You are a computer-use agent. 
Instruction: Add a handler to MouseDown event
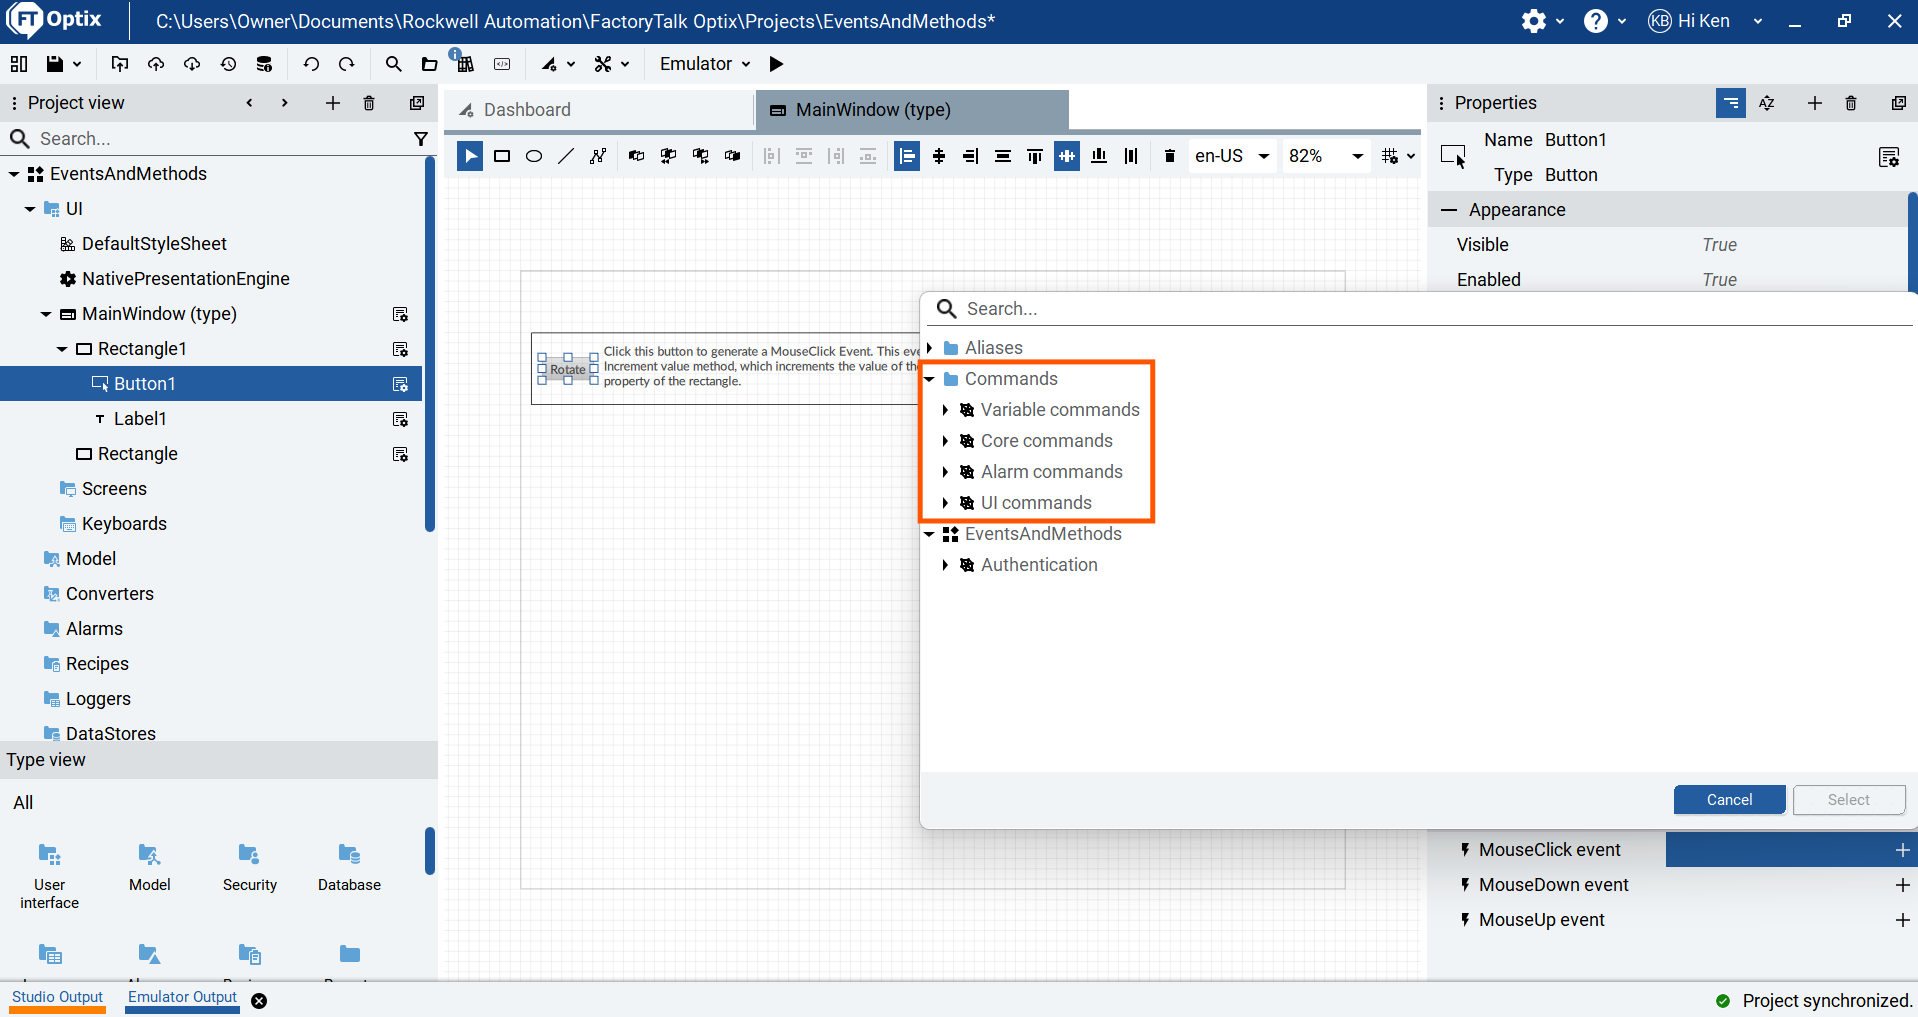pyautogui.click(x=1902, y=885)
